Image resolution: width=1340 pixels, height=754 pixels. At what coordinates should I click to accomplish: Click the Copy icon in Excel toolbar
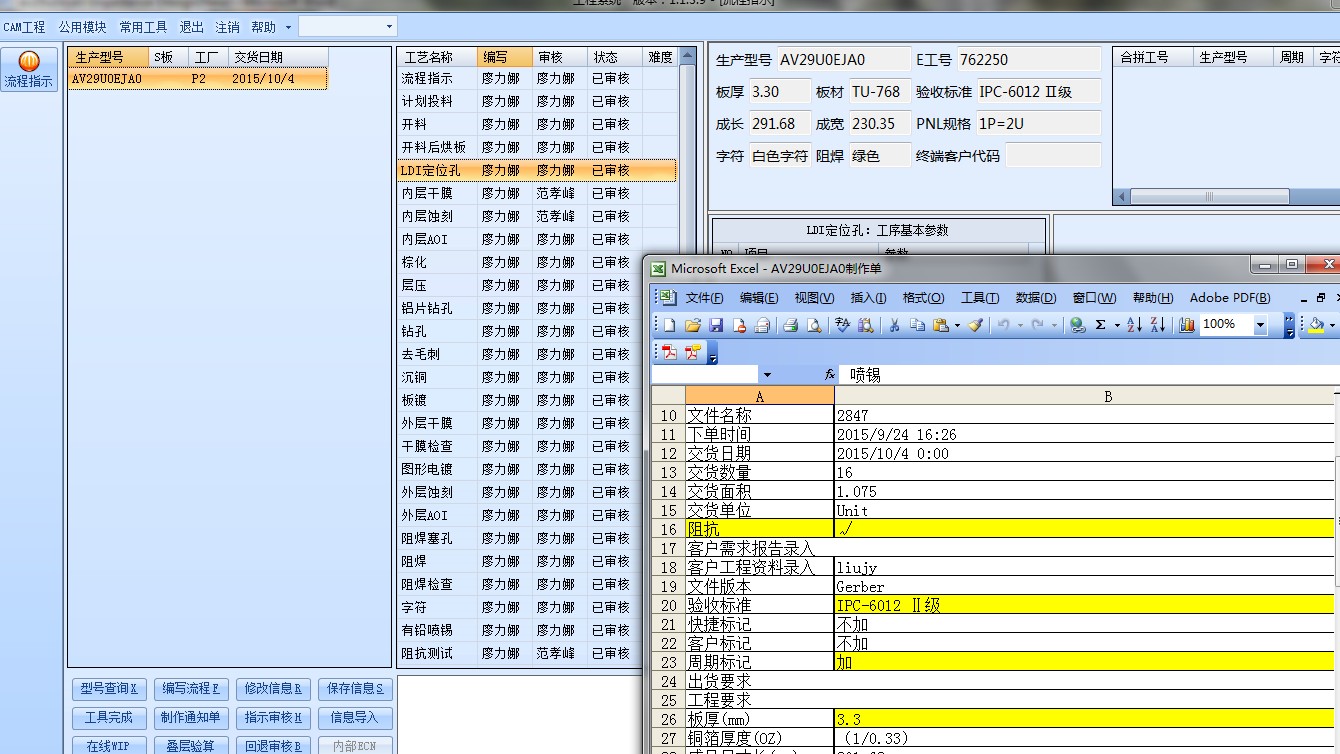917,325
